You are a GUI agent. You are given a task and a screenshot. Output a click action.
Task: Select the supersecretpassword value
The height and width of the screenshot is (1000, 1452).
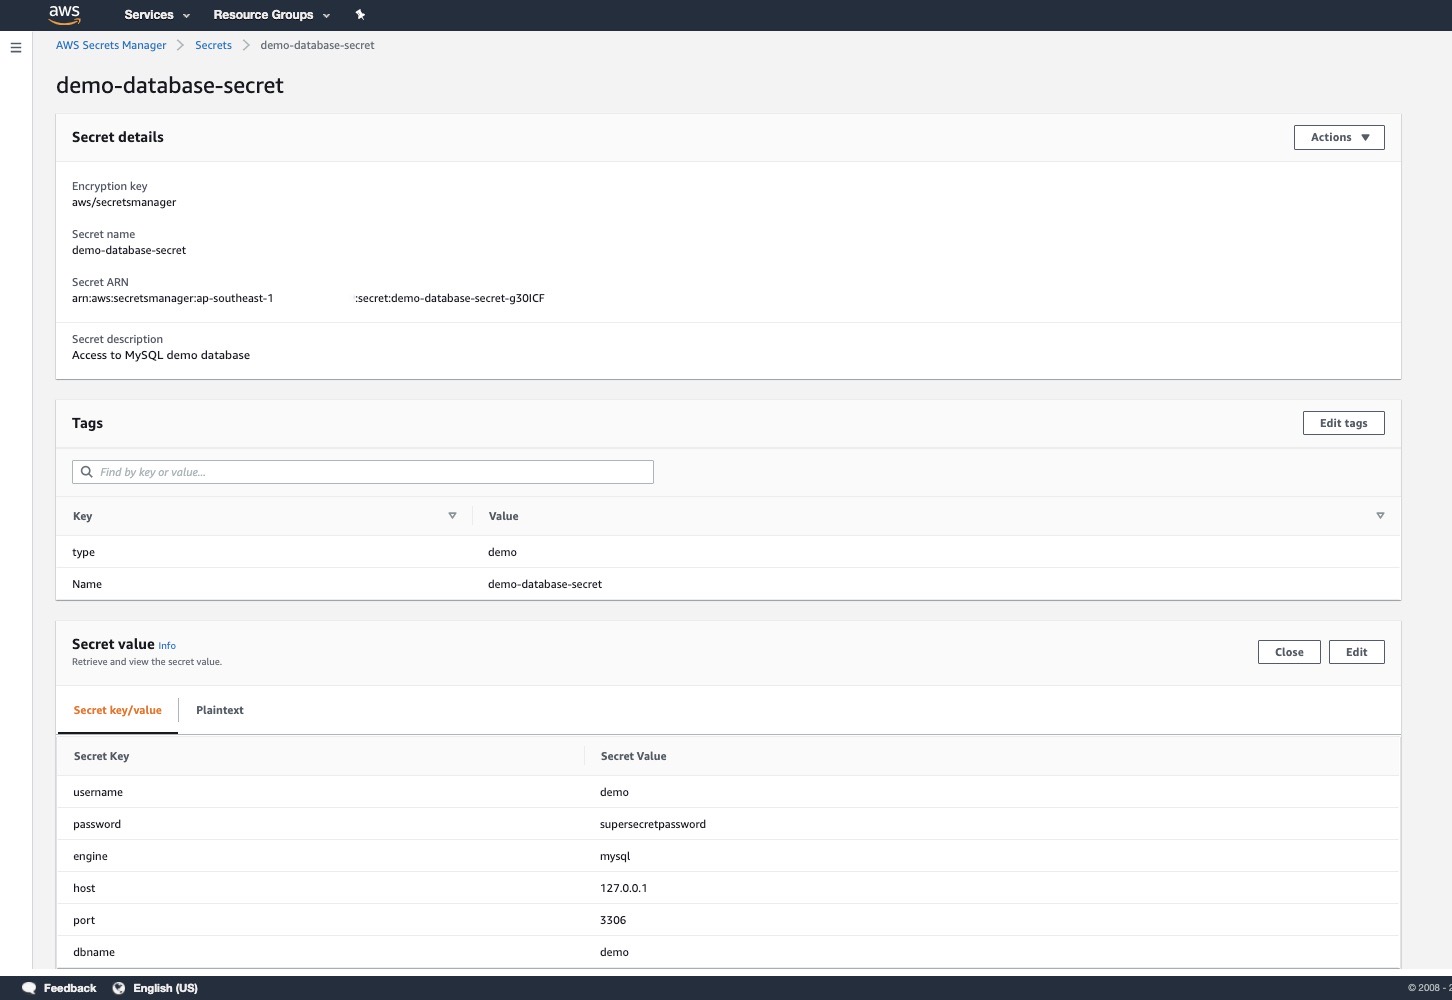tap(653, 824)
